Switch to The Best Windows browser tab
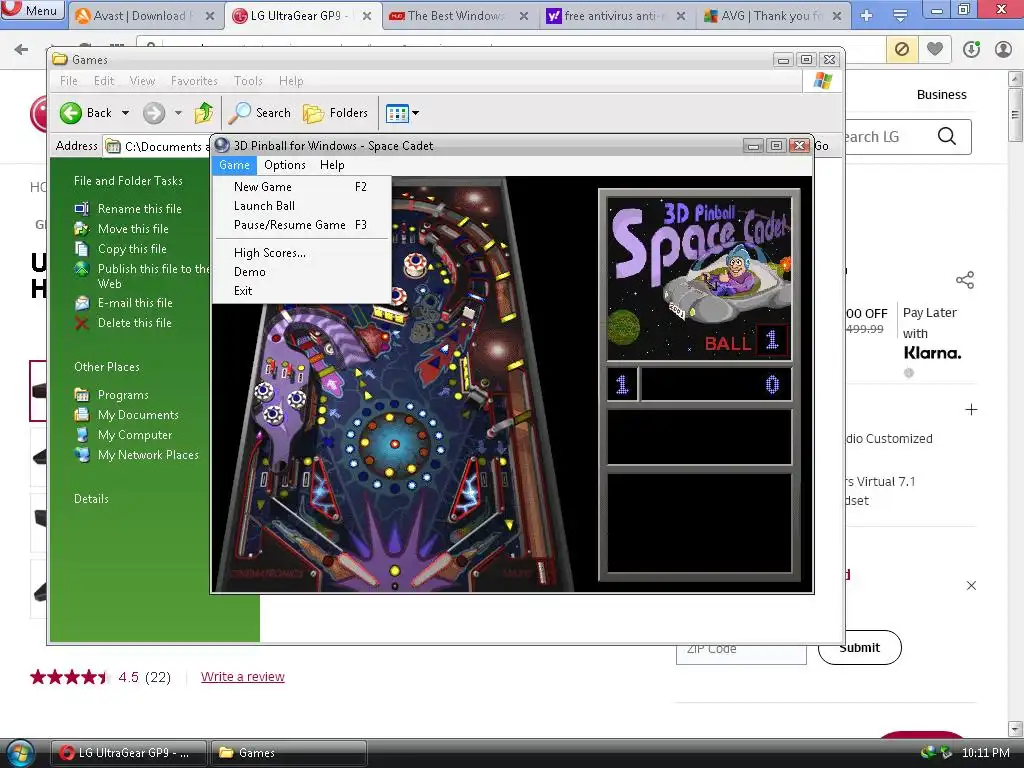Screen dimensions: 1024x768 [x=458, y=16]
